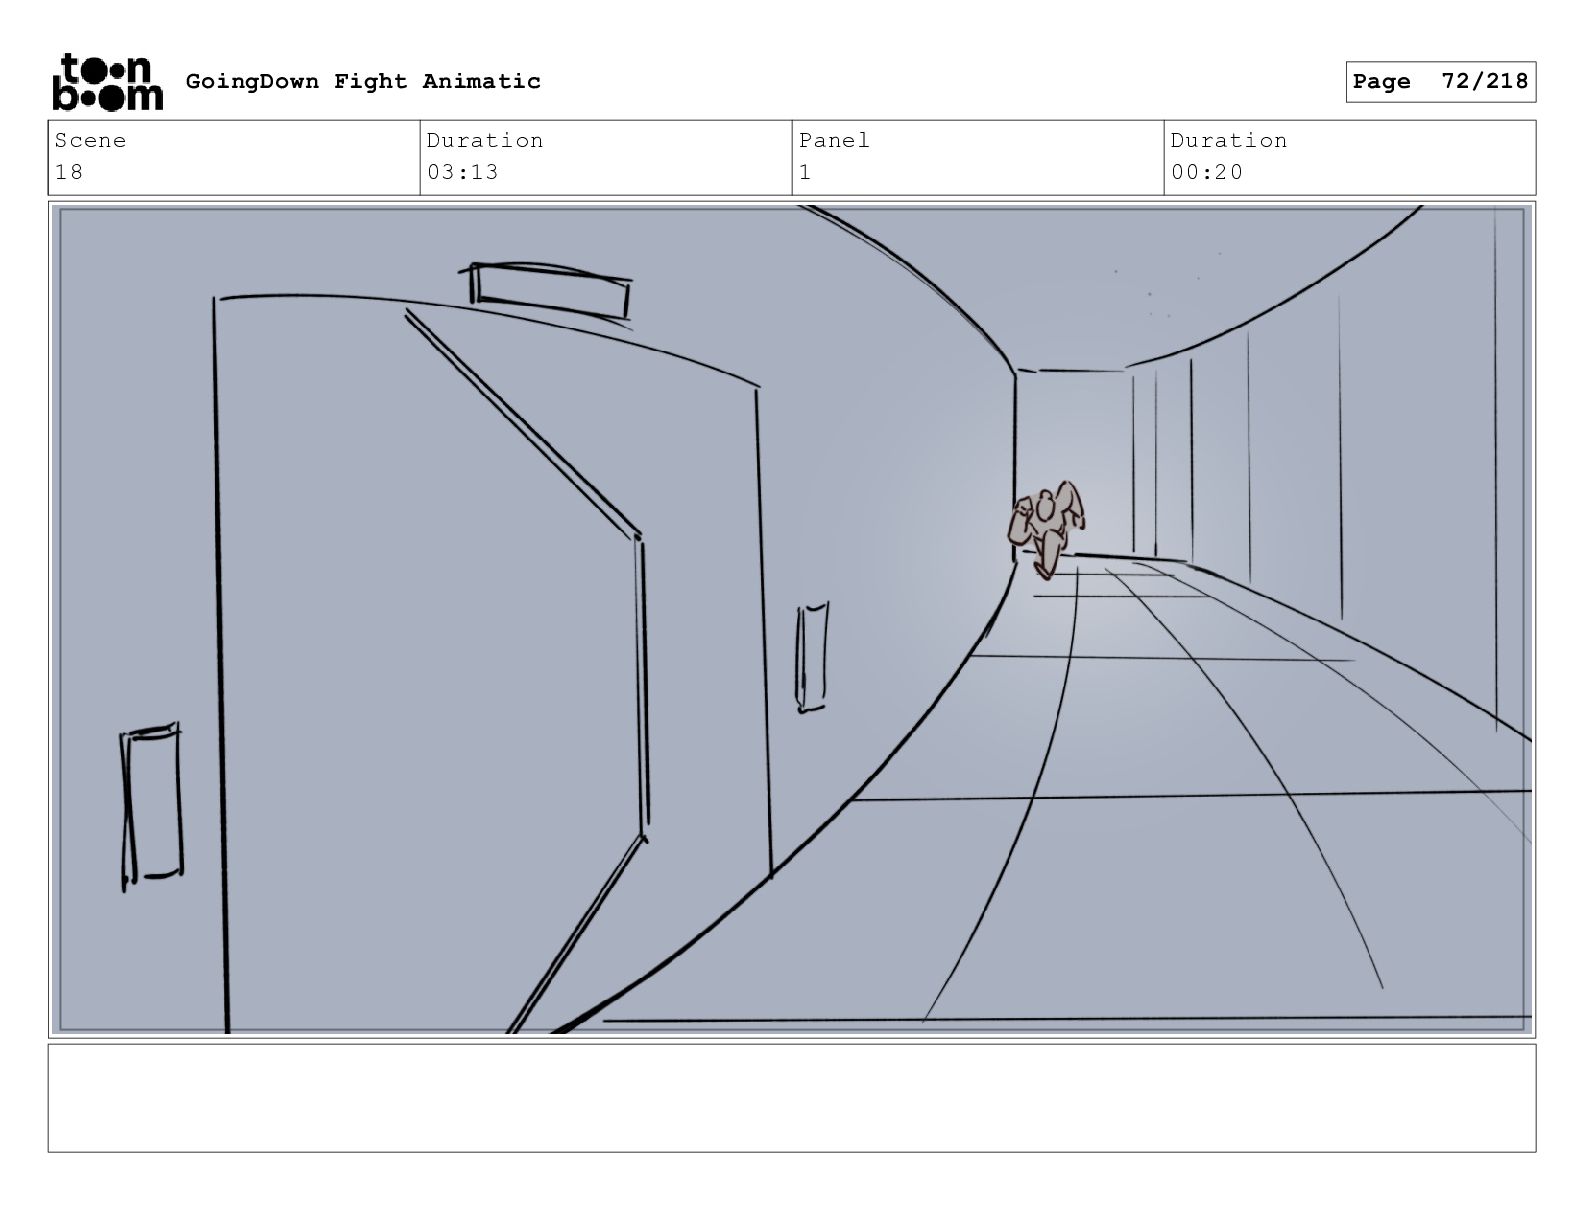The image size is (1584, 1224).
Task: Click the panel Duration 00:20 cell
Action: click(1350, 157)
